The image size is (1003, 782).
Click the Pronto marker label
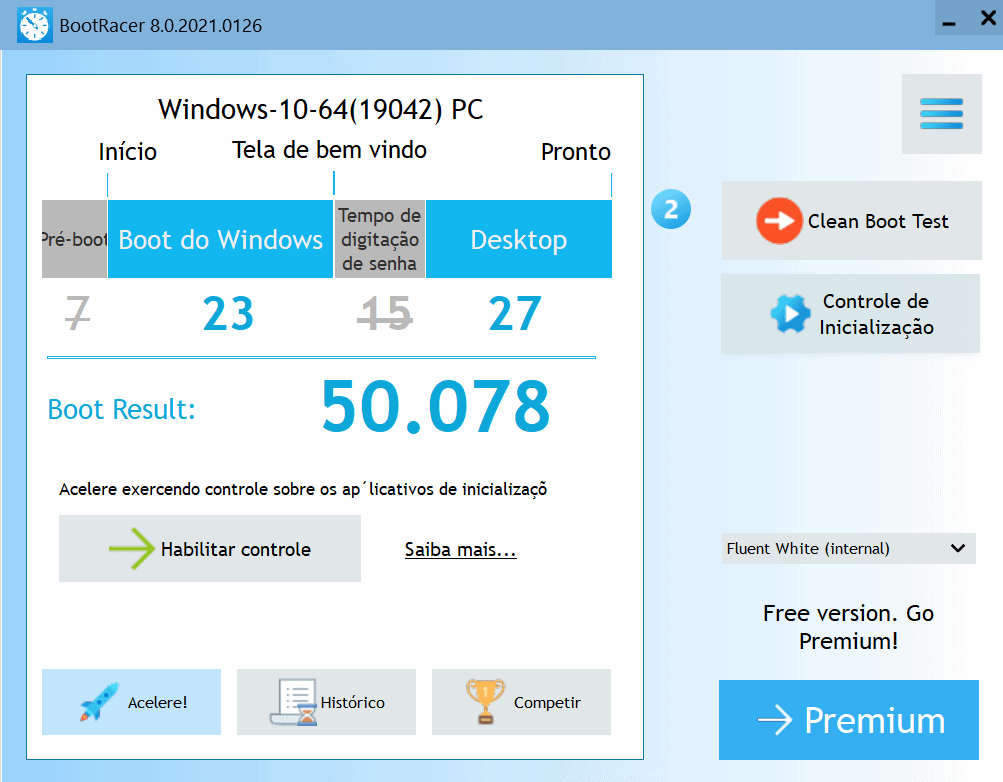576,152
